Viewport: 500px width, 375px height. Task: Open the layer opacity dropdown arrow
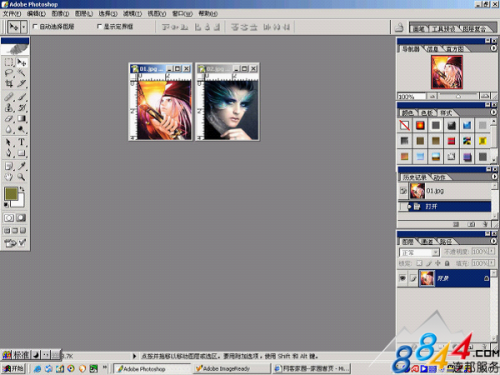(x=492, y=251)
